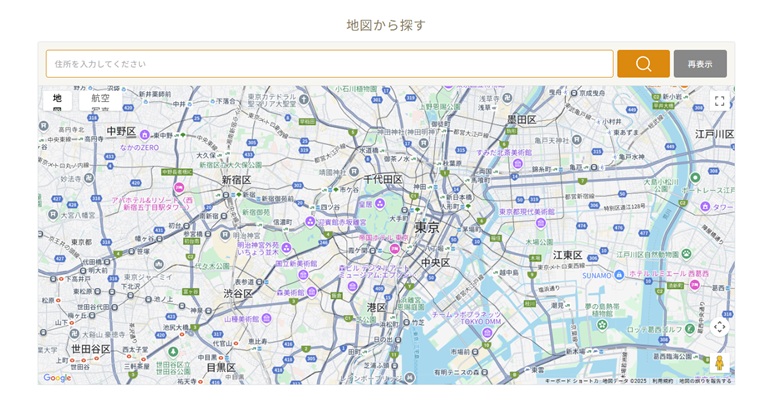This screenshot has height=400, width=774.
Task: Click the 新宿区 ward label
Action: click(x=236, y=180)
